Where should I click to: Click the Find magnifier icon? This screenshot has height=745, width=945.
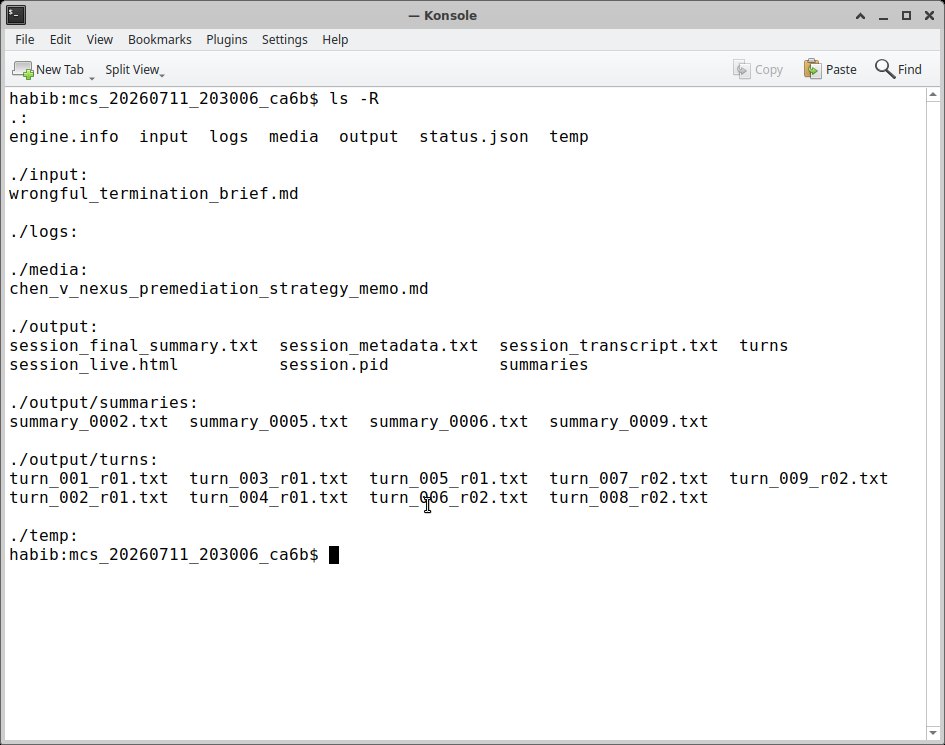point(884,69)
